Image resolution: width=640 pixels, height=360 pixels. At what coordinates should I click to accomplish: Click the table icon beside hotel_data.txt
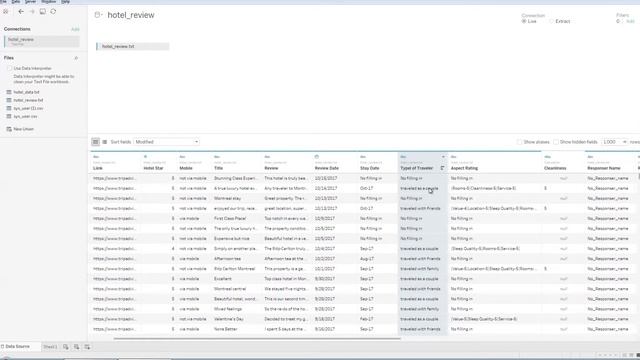click(x=9, y=92)
